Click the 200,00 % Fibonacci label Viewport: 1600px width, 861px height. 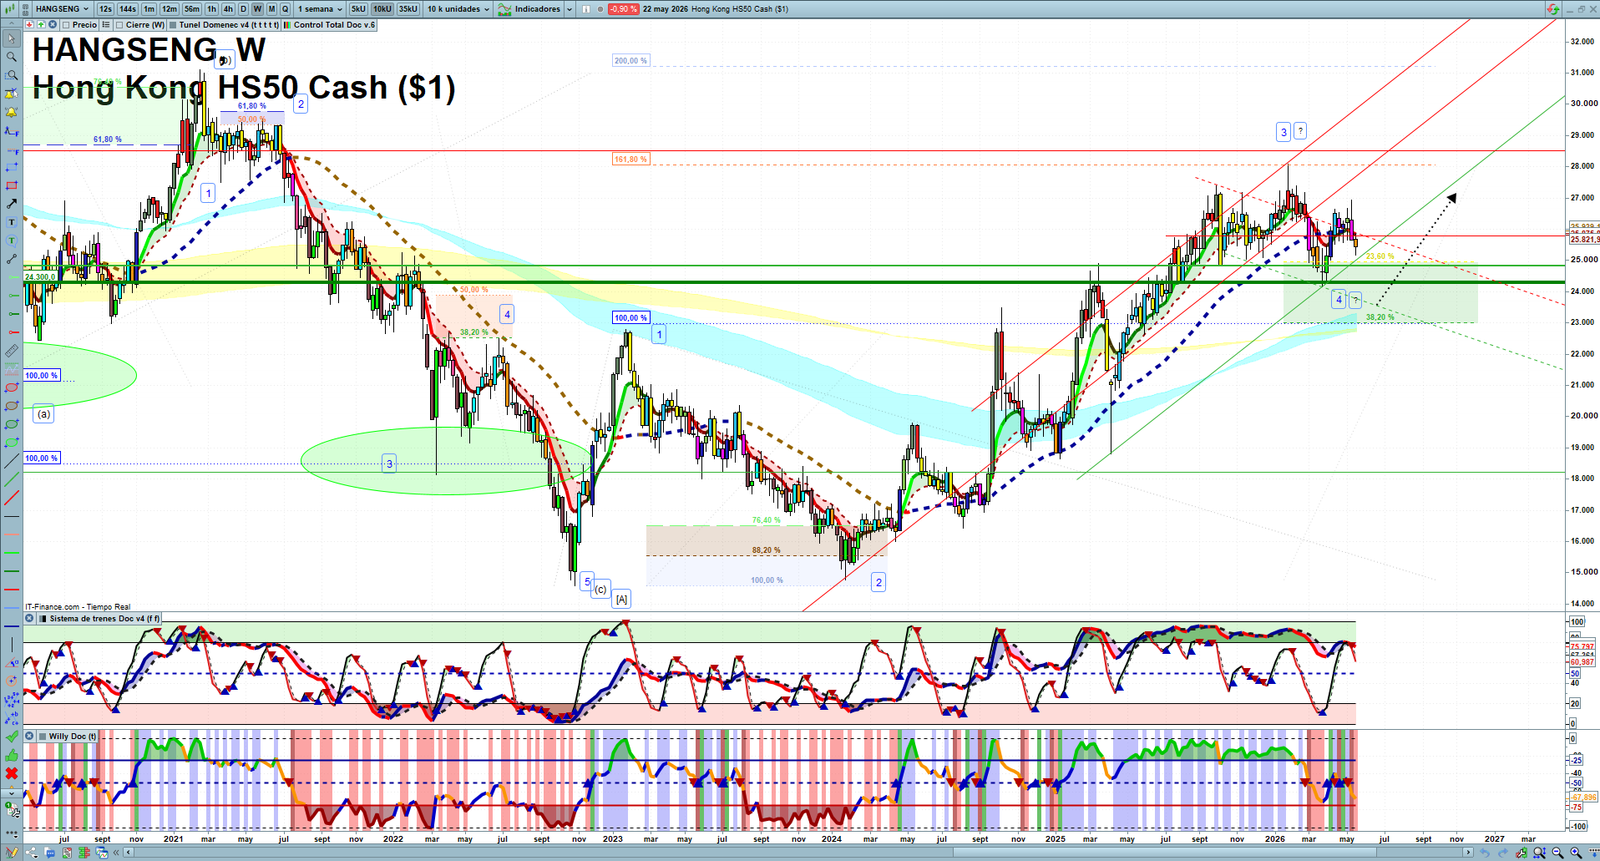coord(630,60)
